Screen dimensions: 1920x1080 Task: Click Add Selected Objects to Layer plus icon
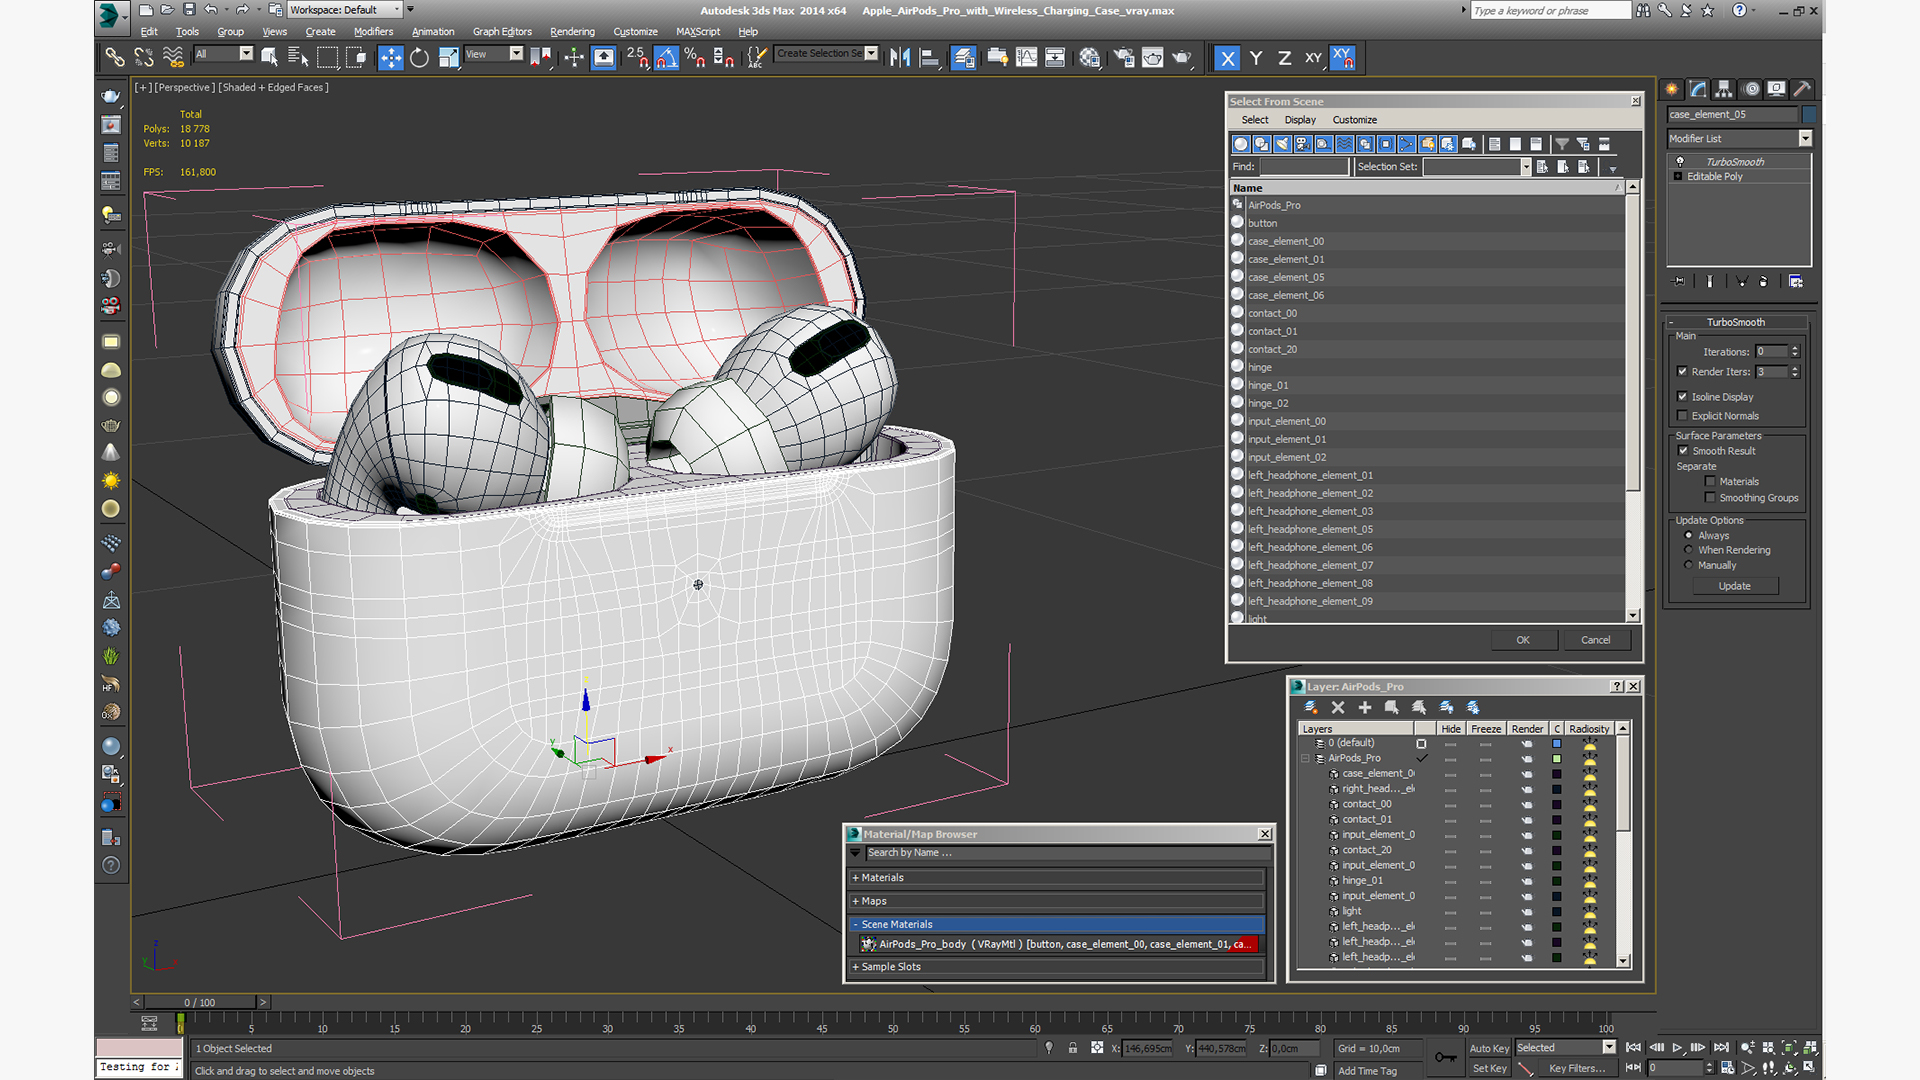pyautogui.click(x=1365, y=707)
